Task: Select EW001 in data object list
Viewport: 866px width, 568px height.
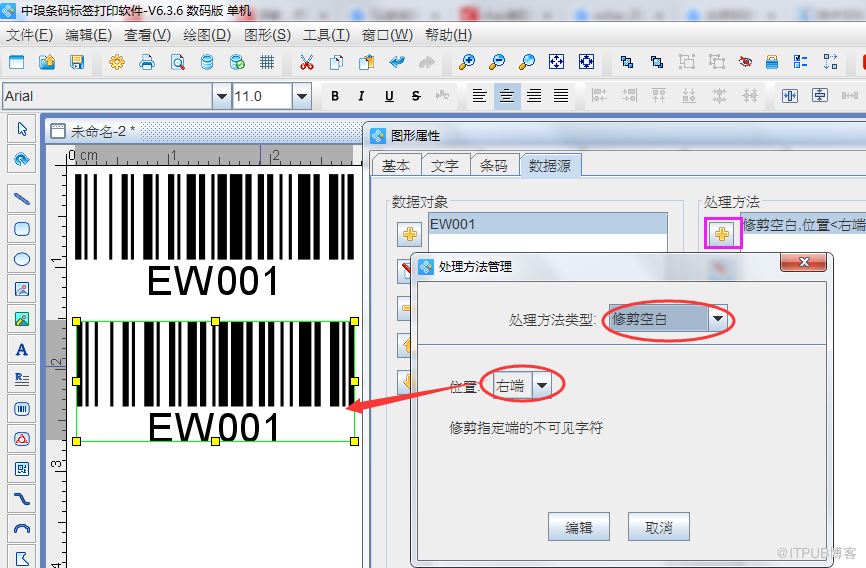Action: coord(548,224)
